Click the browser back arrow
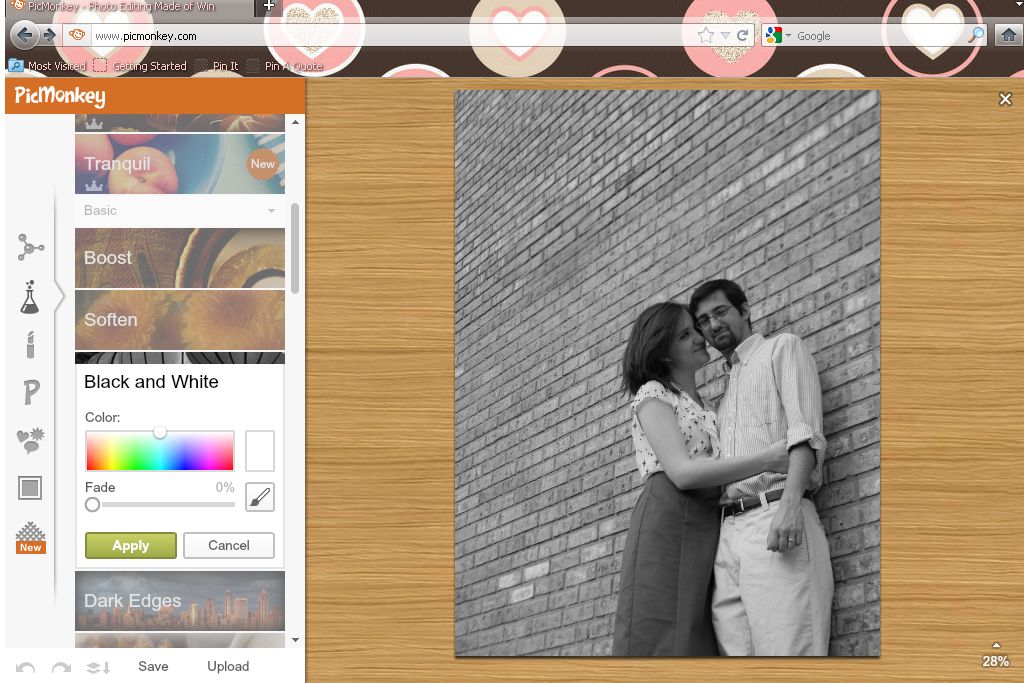 [24, 35]
